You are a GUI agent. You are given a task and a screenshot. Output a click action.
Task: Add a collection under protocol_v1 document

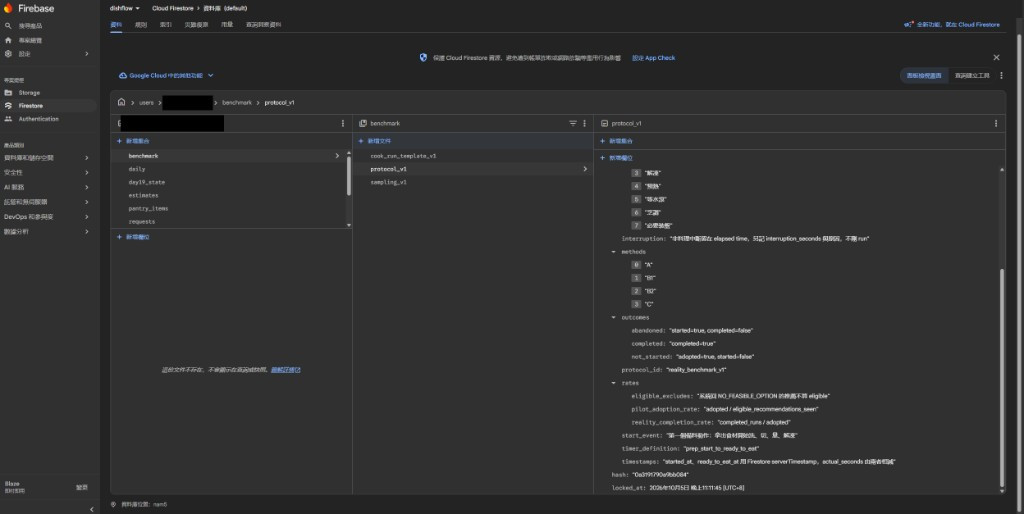[617, 141]
